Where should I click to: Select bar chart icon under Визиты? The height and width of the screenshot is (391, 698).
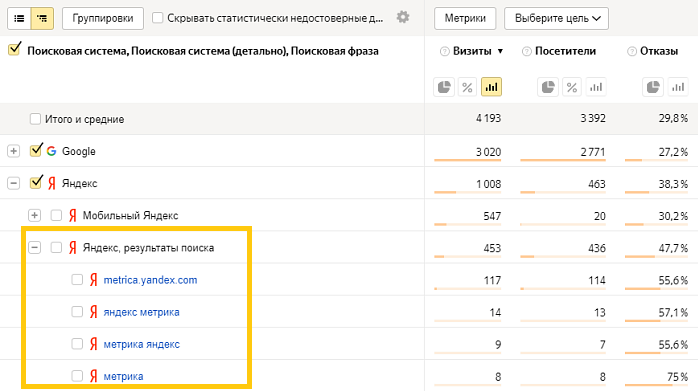pos(491,87)
